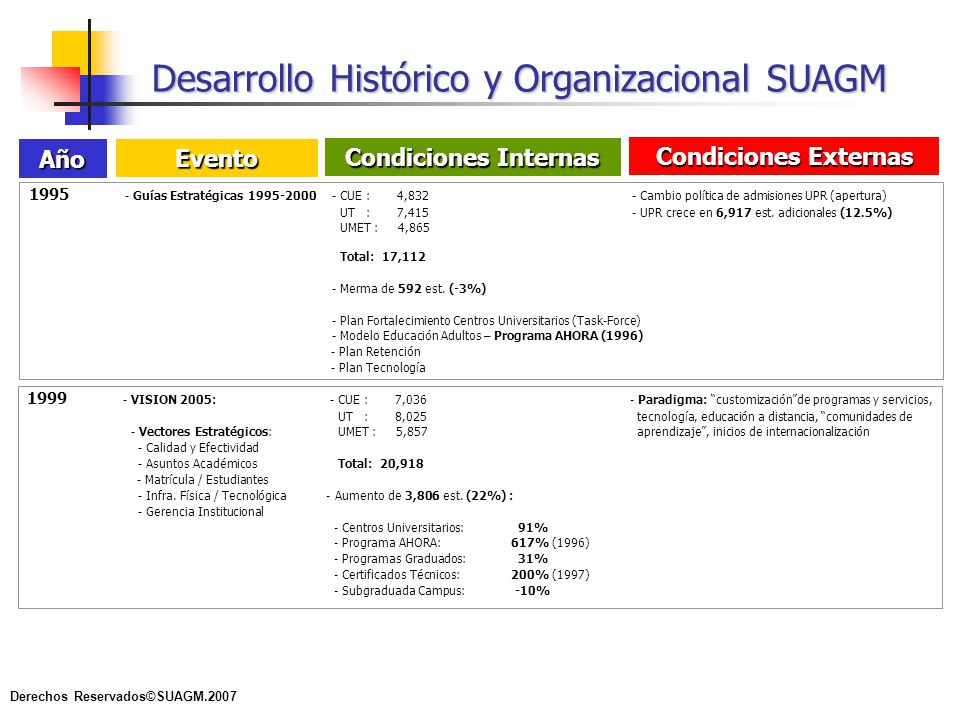Image resolution: width=960 pixels, height=720 pixels.
Task: Click the '91%' value
Action: pos(533,527)
